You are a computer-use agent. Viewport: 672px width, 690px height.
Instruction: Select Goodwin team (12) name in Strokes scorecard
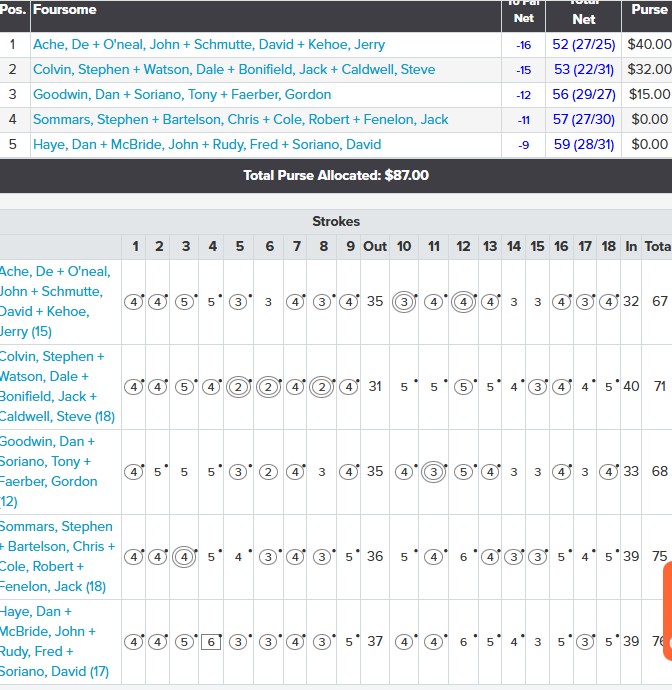pyautogui.click(x=56, y=471)
